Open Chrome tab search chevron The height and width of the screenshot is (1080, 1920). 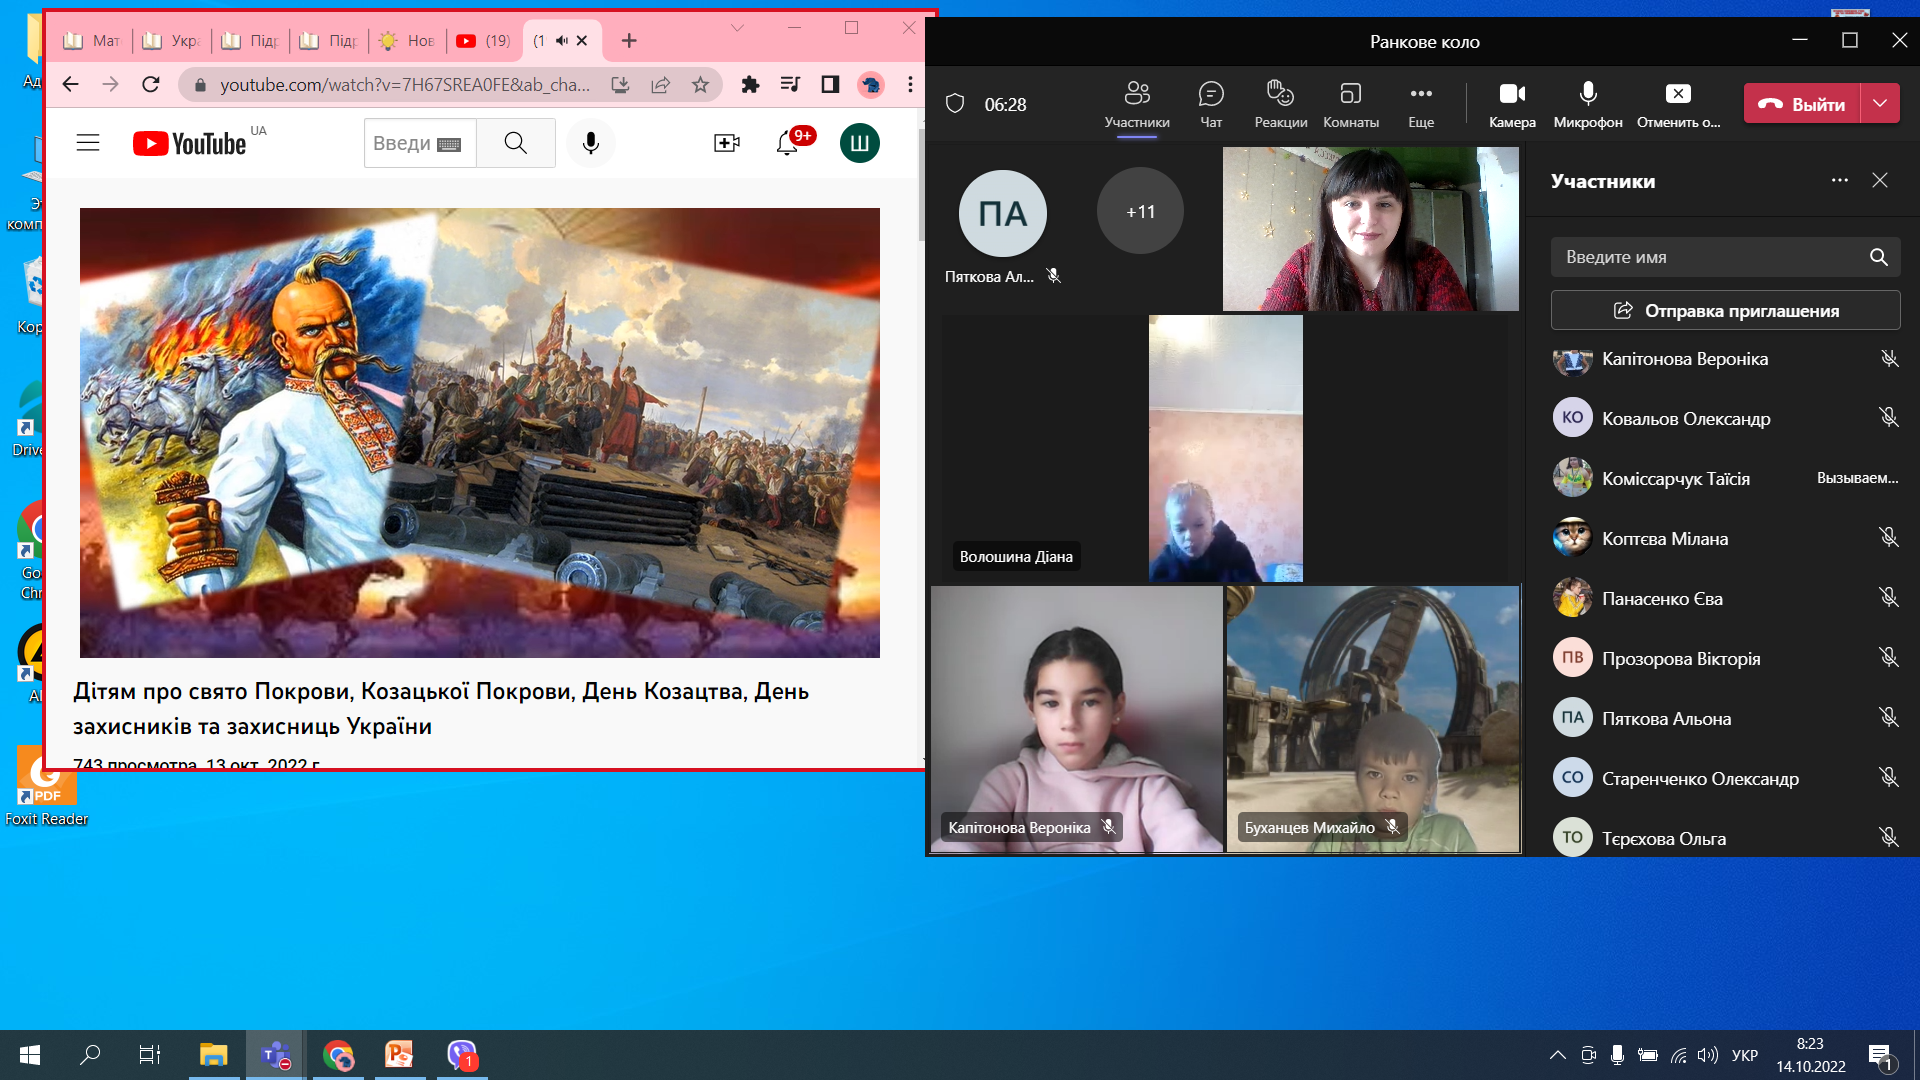(737, 28)
